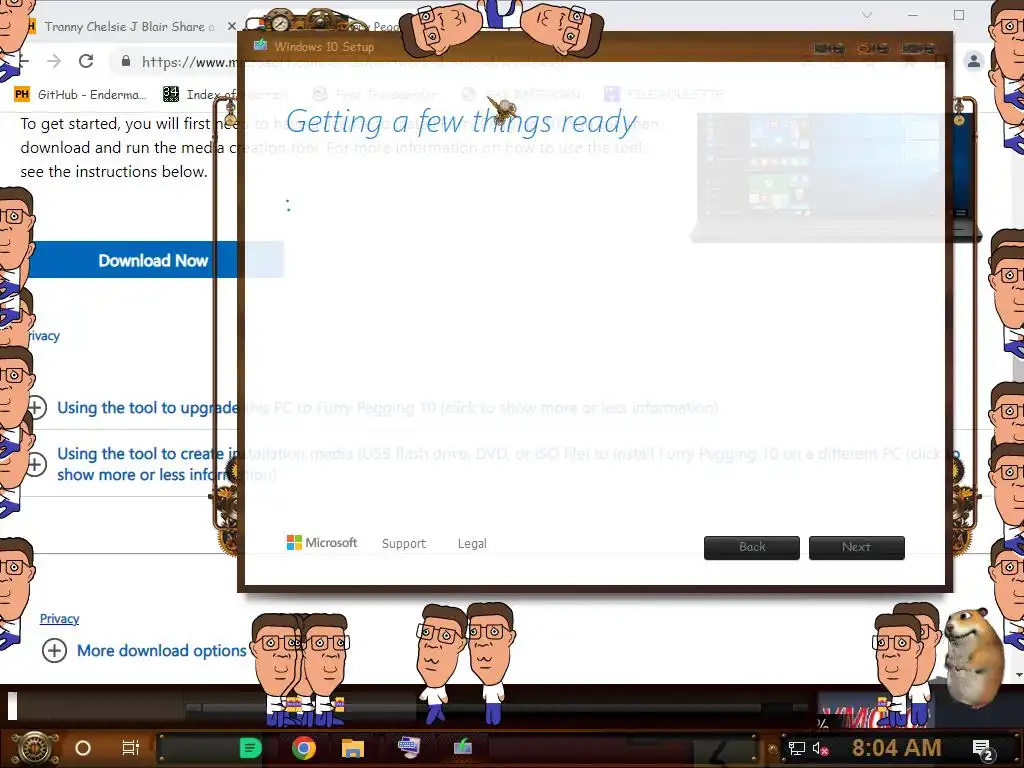The width and height of the screenshot is (1024, 768).
Task: Click the Microsoft logo in Setup
Action: point(322,543)
